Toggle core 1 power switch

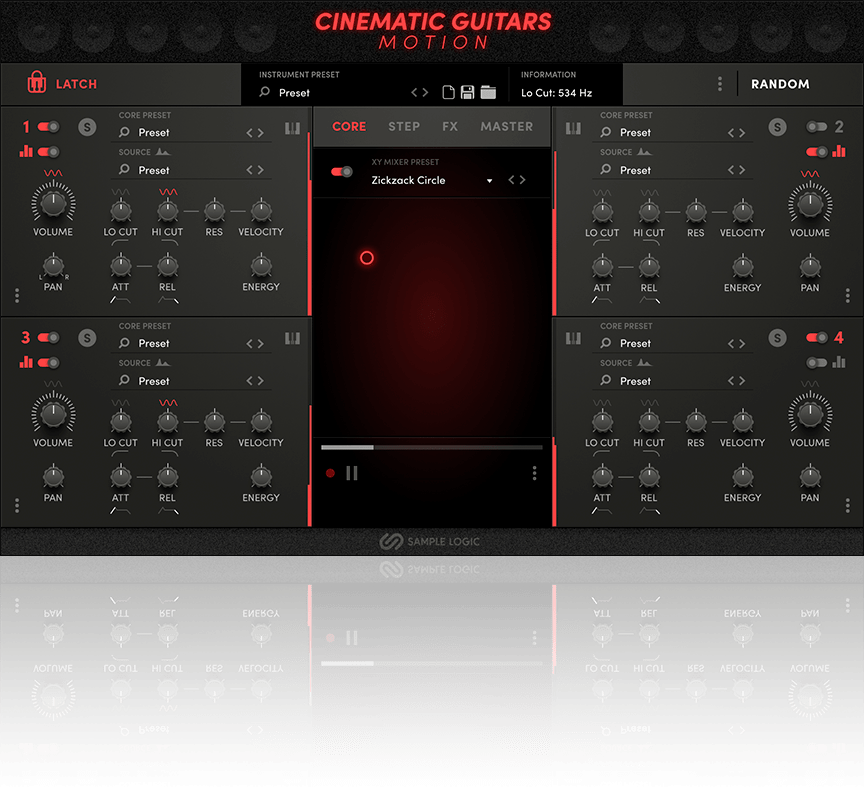48,127
